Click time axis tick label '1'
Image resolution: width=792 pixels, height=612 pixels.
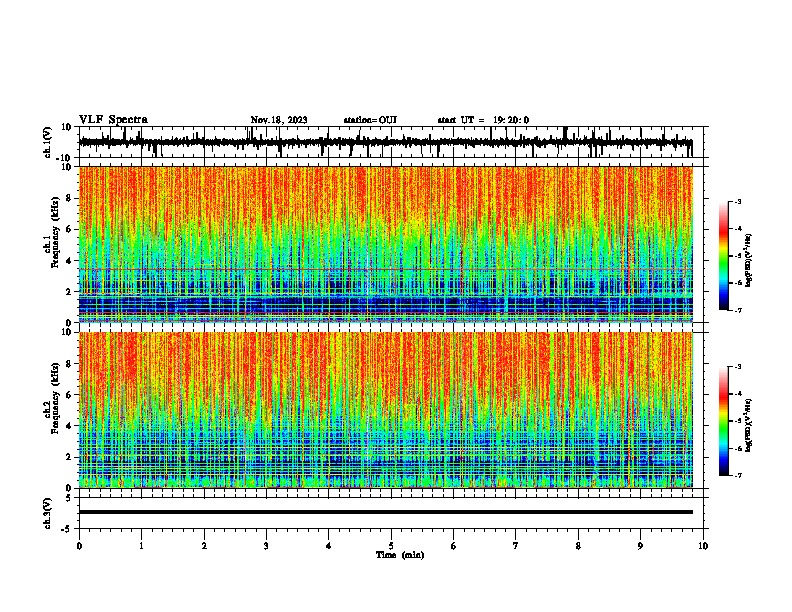click(x=141, y=546)
